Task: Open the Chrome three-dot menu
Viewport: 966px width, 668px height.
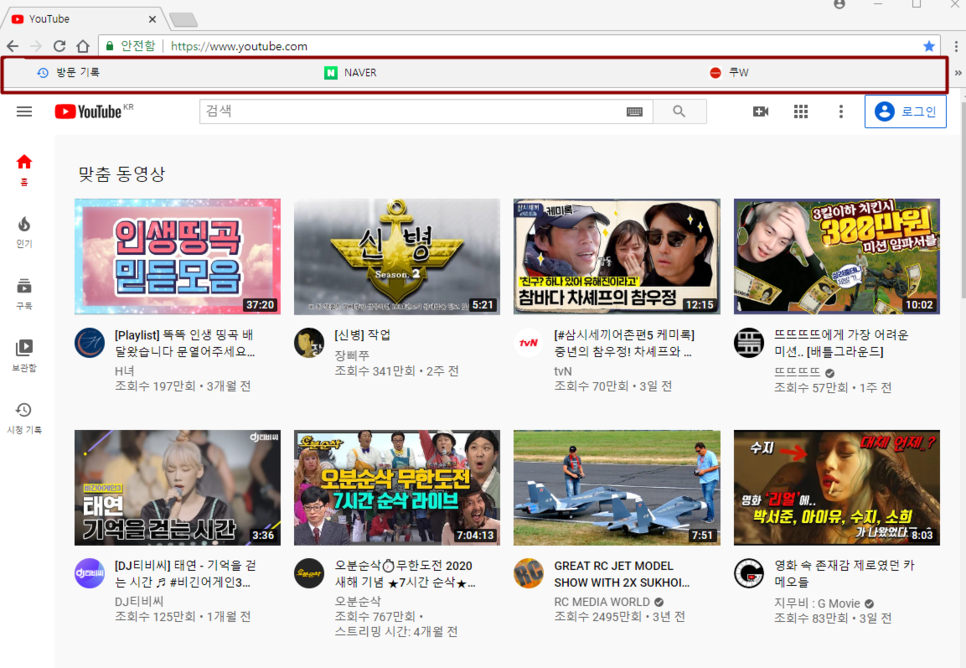Action: tap(956, 46)
